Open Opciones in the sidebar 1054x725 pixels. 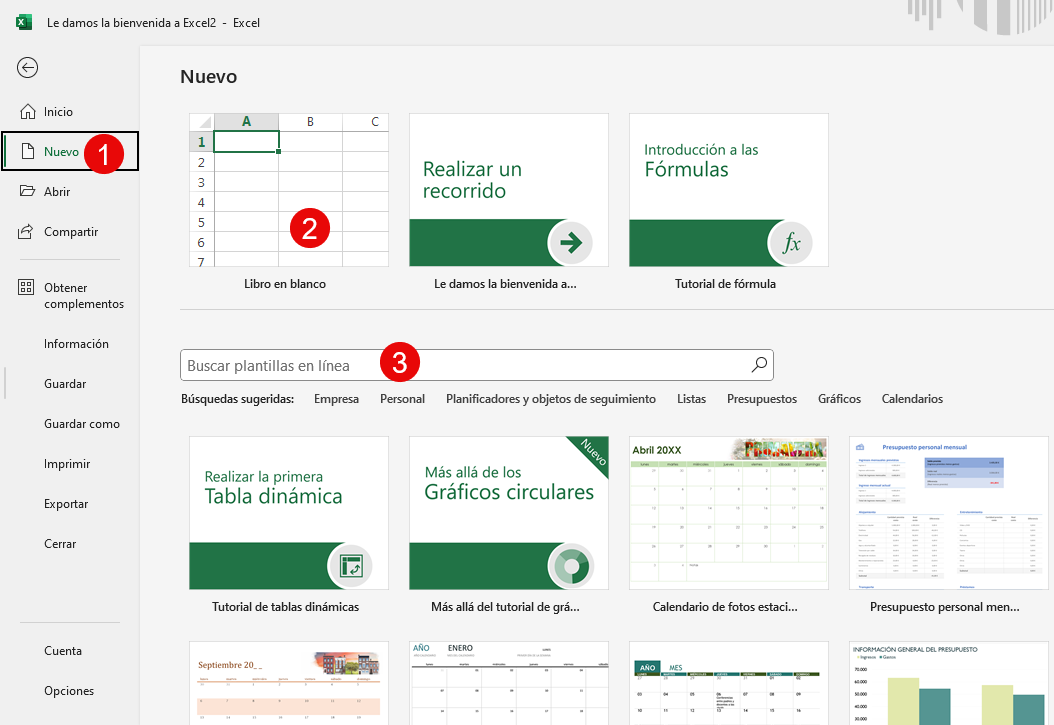(x=71, y=690)
